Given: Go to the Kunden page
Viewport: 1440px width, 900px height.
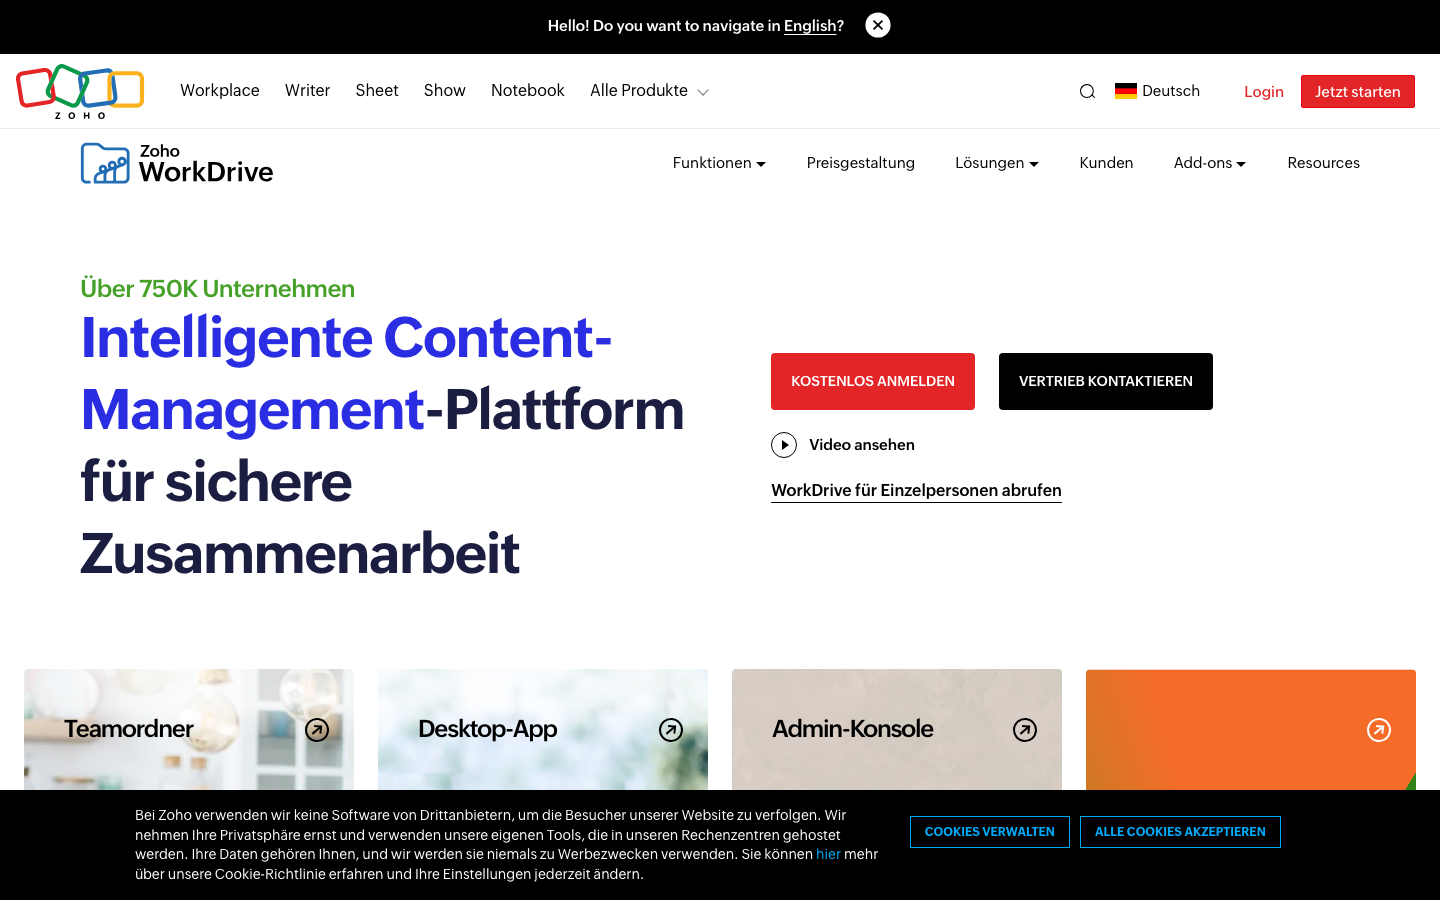Looking at the screenshot, I should (1106, 163).
